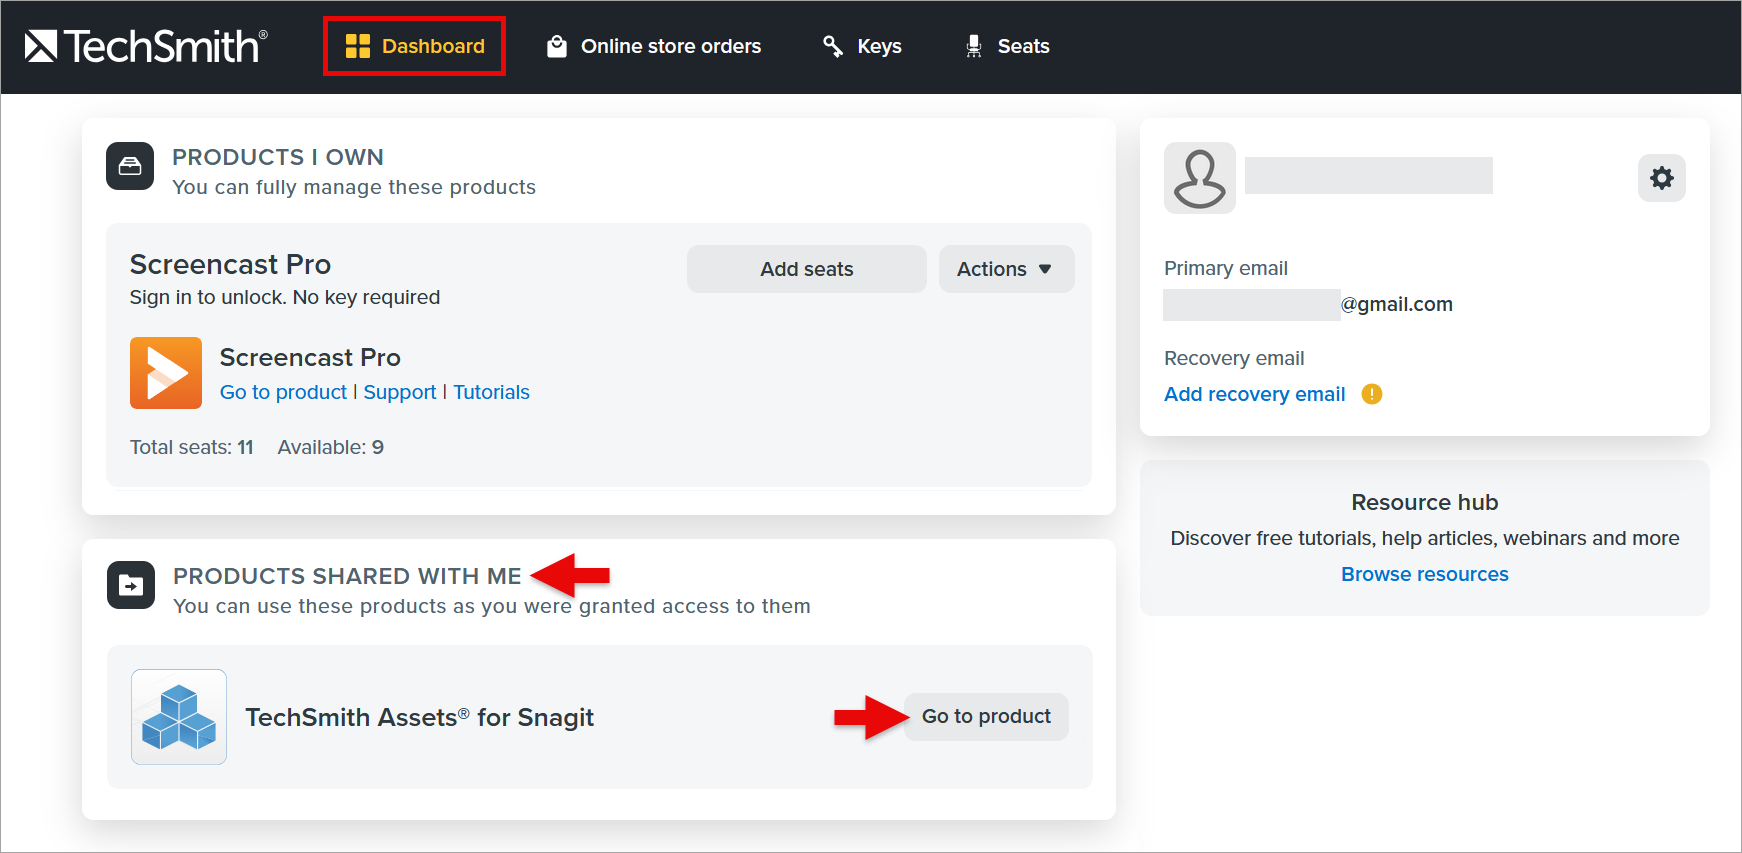Click the Products Shared With Me folder icon
Screen dimensions: 1742x853
131,585
